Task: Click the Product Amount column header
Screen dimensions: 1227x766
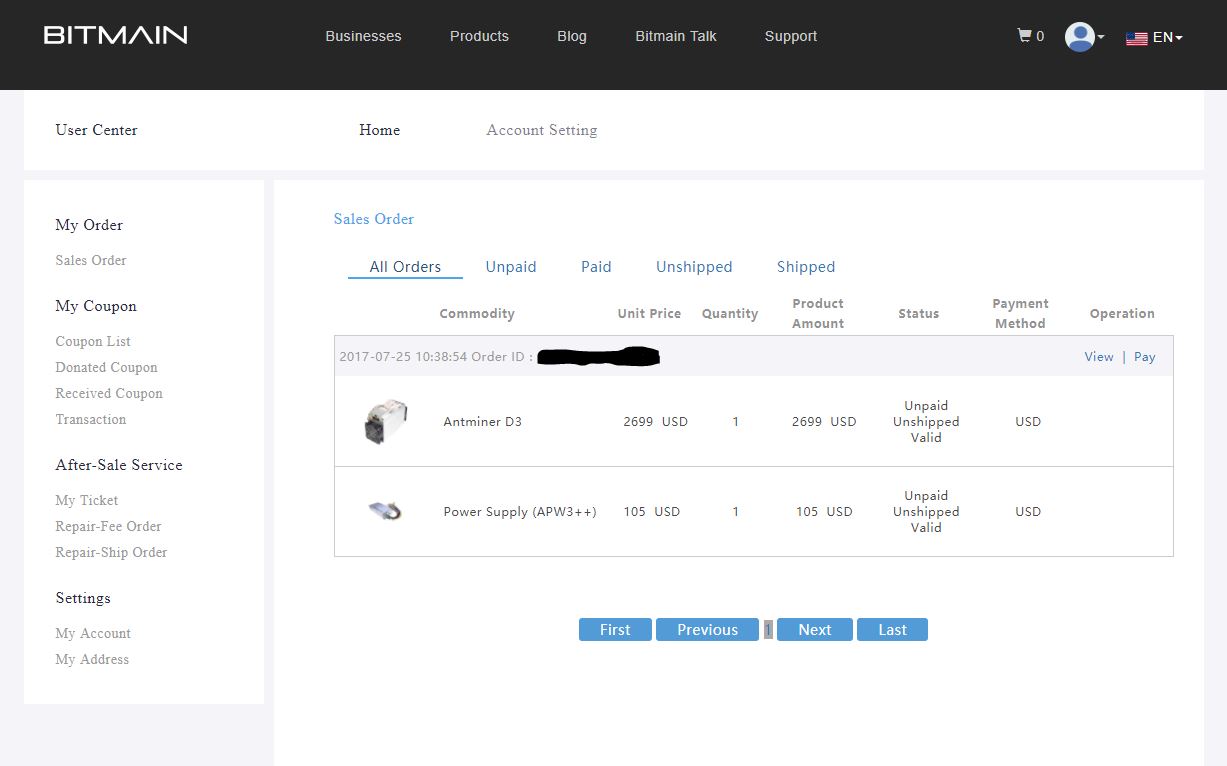Action: [818, 313]
